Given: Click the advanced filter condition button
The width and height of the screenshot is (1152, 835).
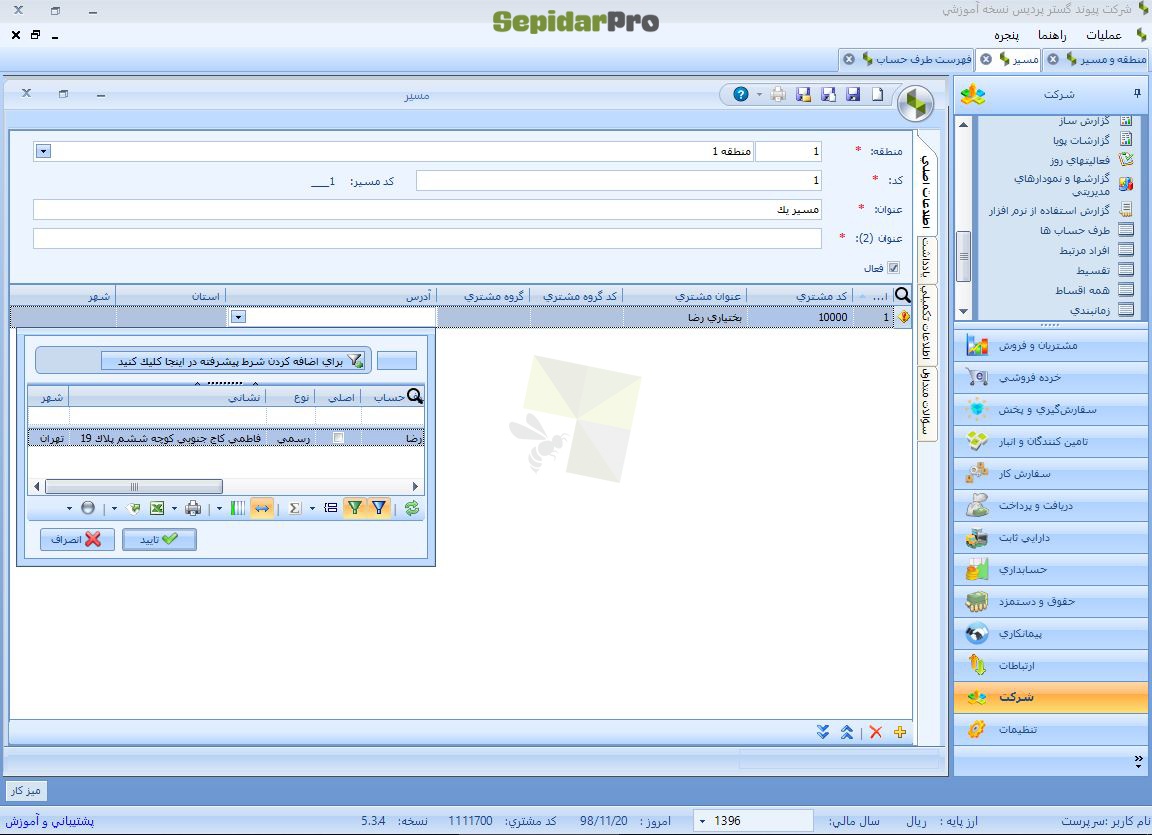Looking at the screenshot, I should click(x=235, y=361).
